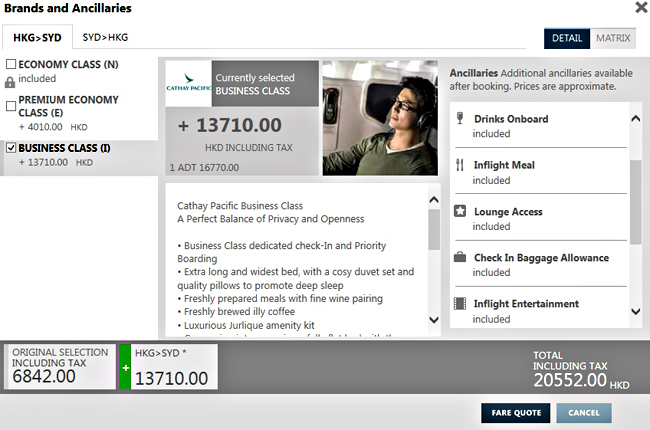Click the Check In Baggage Allowance label
The image size is (650, 430).
(x=541, y=258)
